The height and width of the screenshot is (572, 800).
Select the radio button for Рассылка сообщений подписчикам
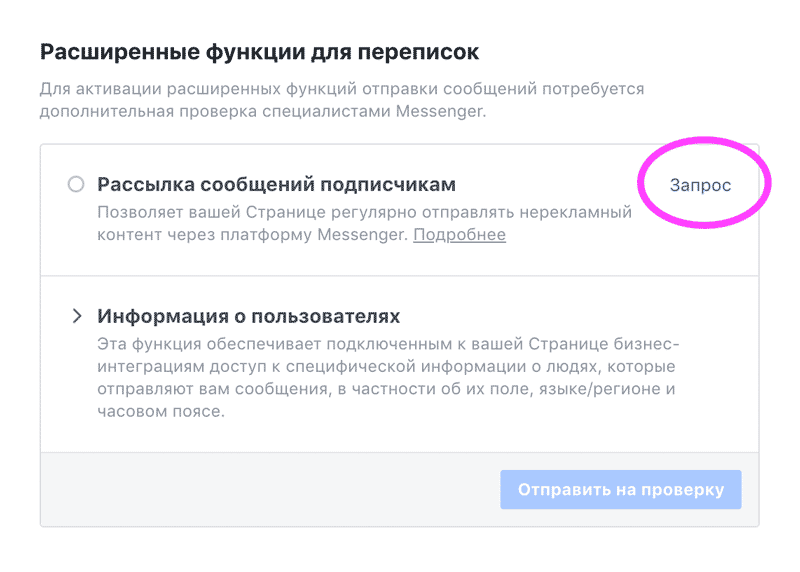76,185
